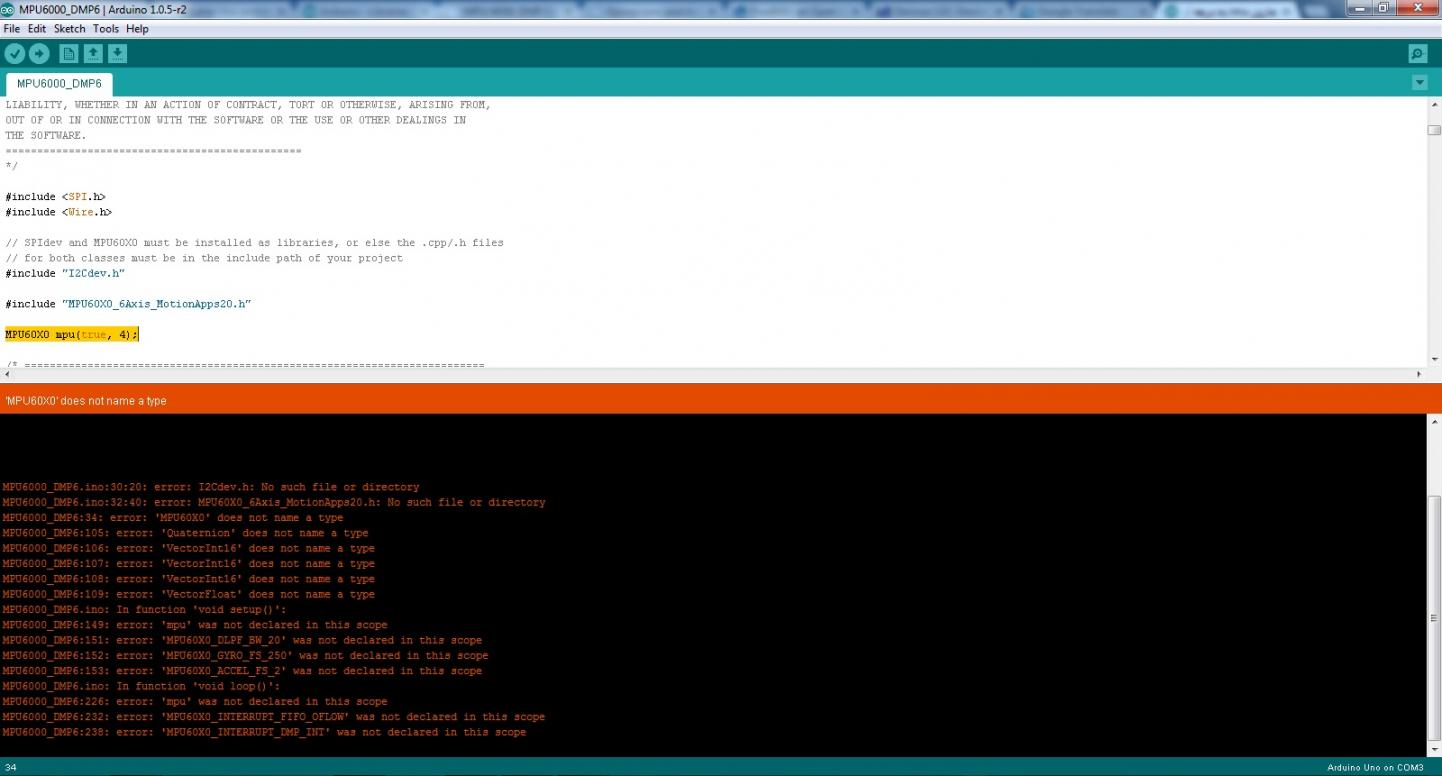
Task: Click the "In function 'void setup()'" console line
Action: pos(144,609)
